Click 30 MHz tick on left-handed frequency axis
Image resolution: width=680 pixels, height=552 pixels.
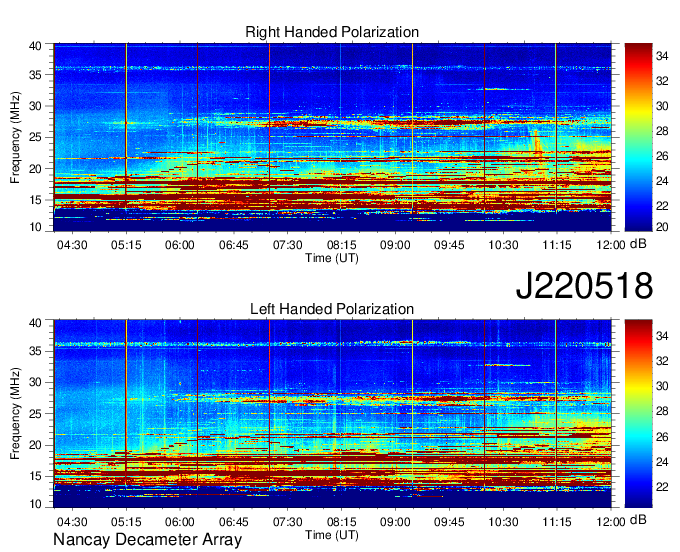point(35,382)
